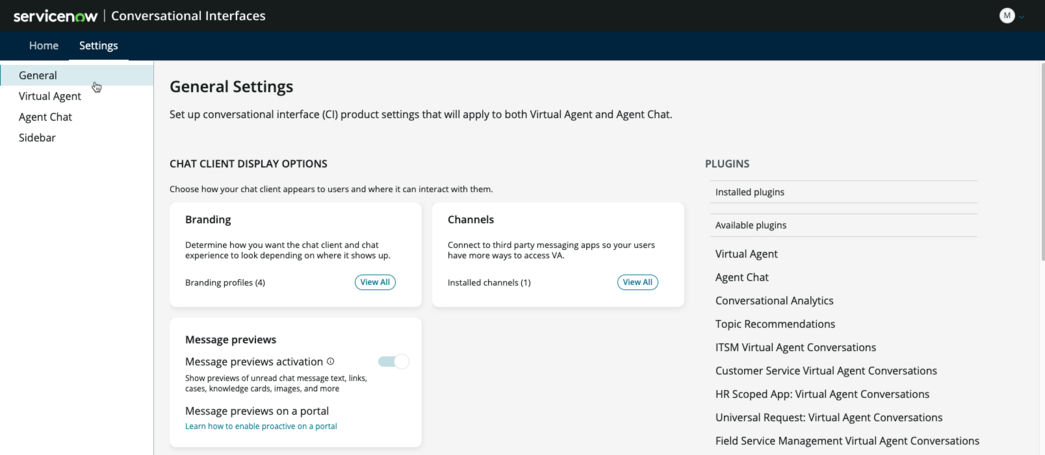The height and width of the screenshot is (455, 1045).
Task: Expand the user profile dropdown chevron
Action: click(x=1022, y=17)
